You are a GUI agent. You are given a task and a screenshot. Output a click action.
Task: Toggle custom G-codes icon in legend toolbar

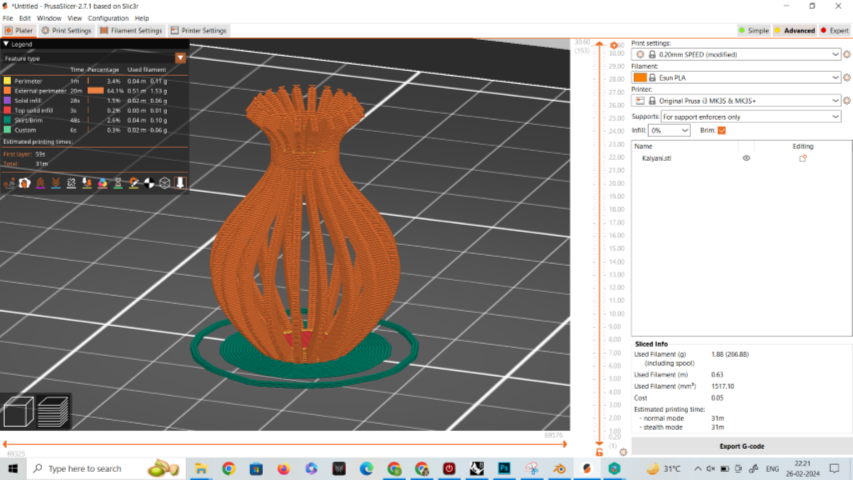pos(133,183)
